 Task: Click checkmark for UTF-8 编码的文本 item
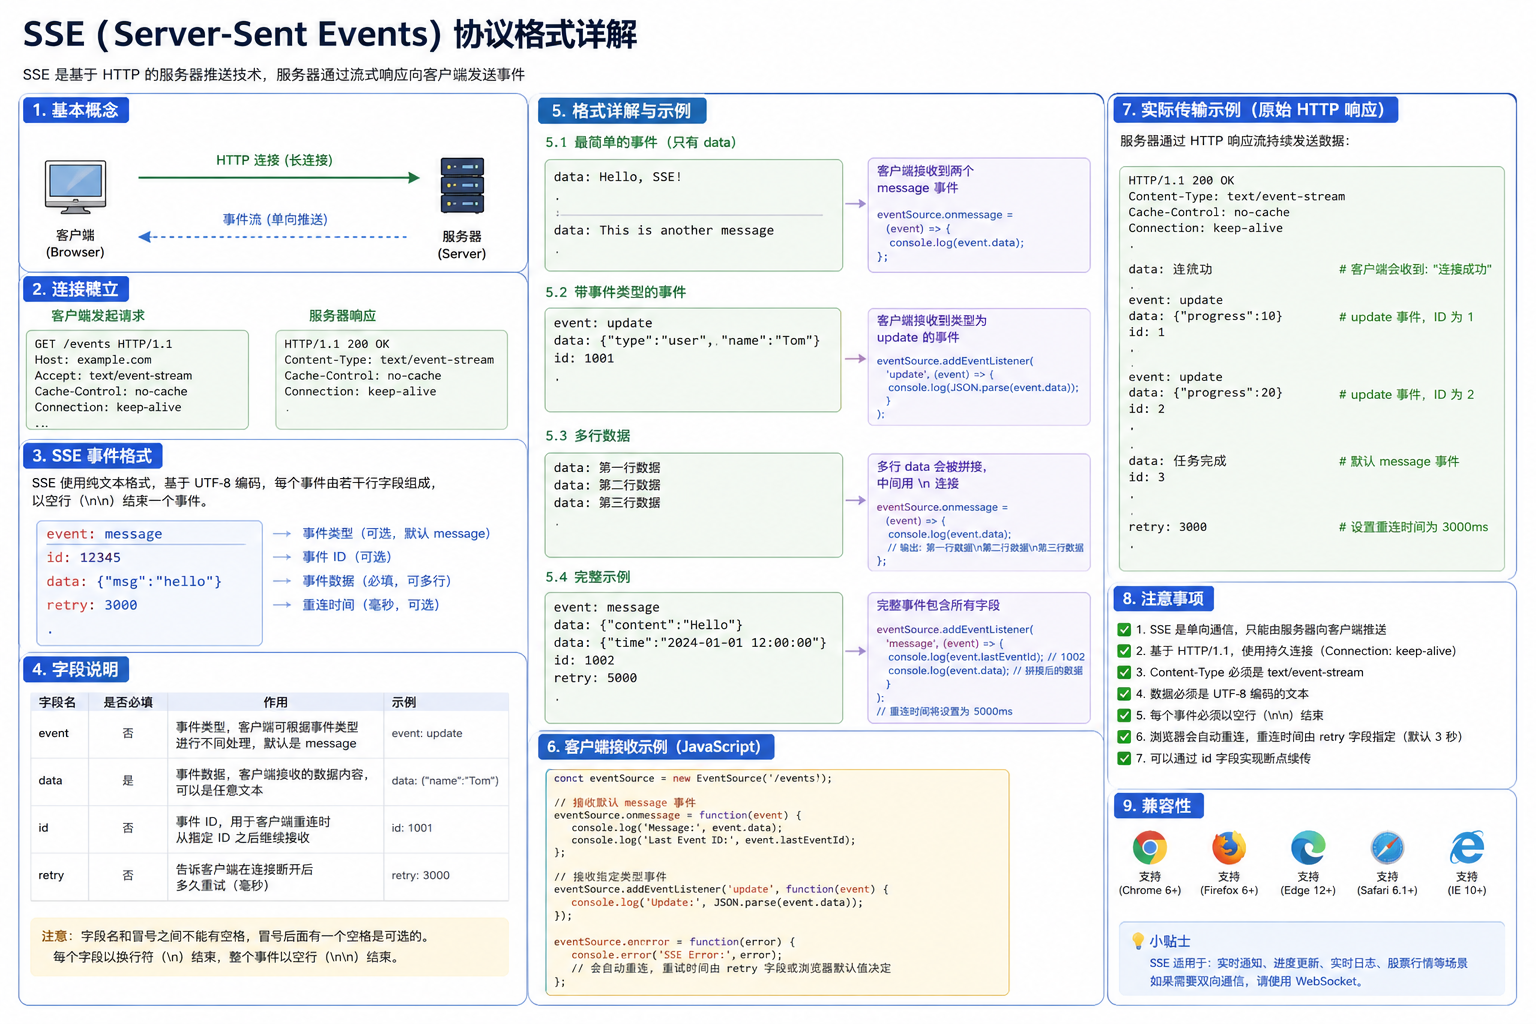[1124, 694]
